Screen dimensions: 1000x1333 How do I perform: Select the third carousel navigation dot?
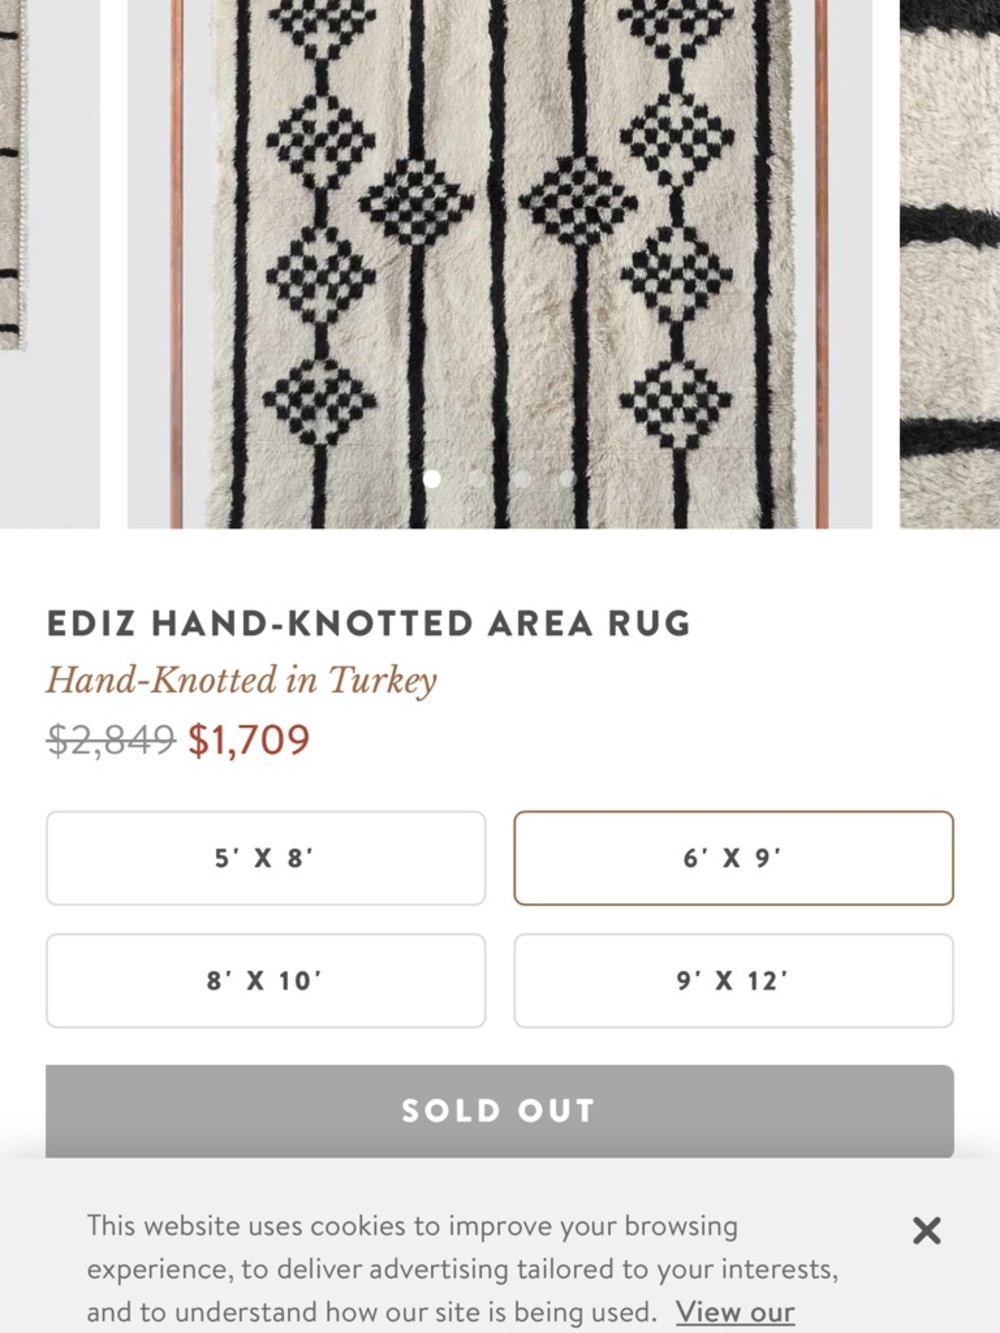click(x=523, y=478)
